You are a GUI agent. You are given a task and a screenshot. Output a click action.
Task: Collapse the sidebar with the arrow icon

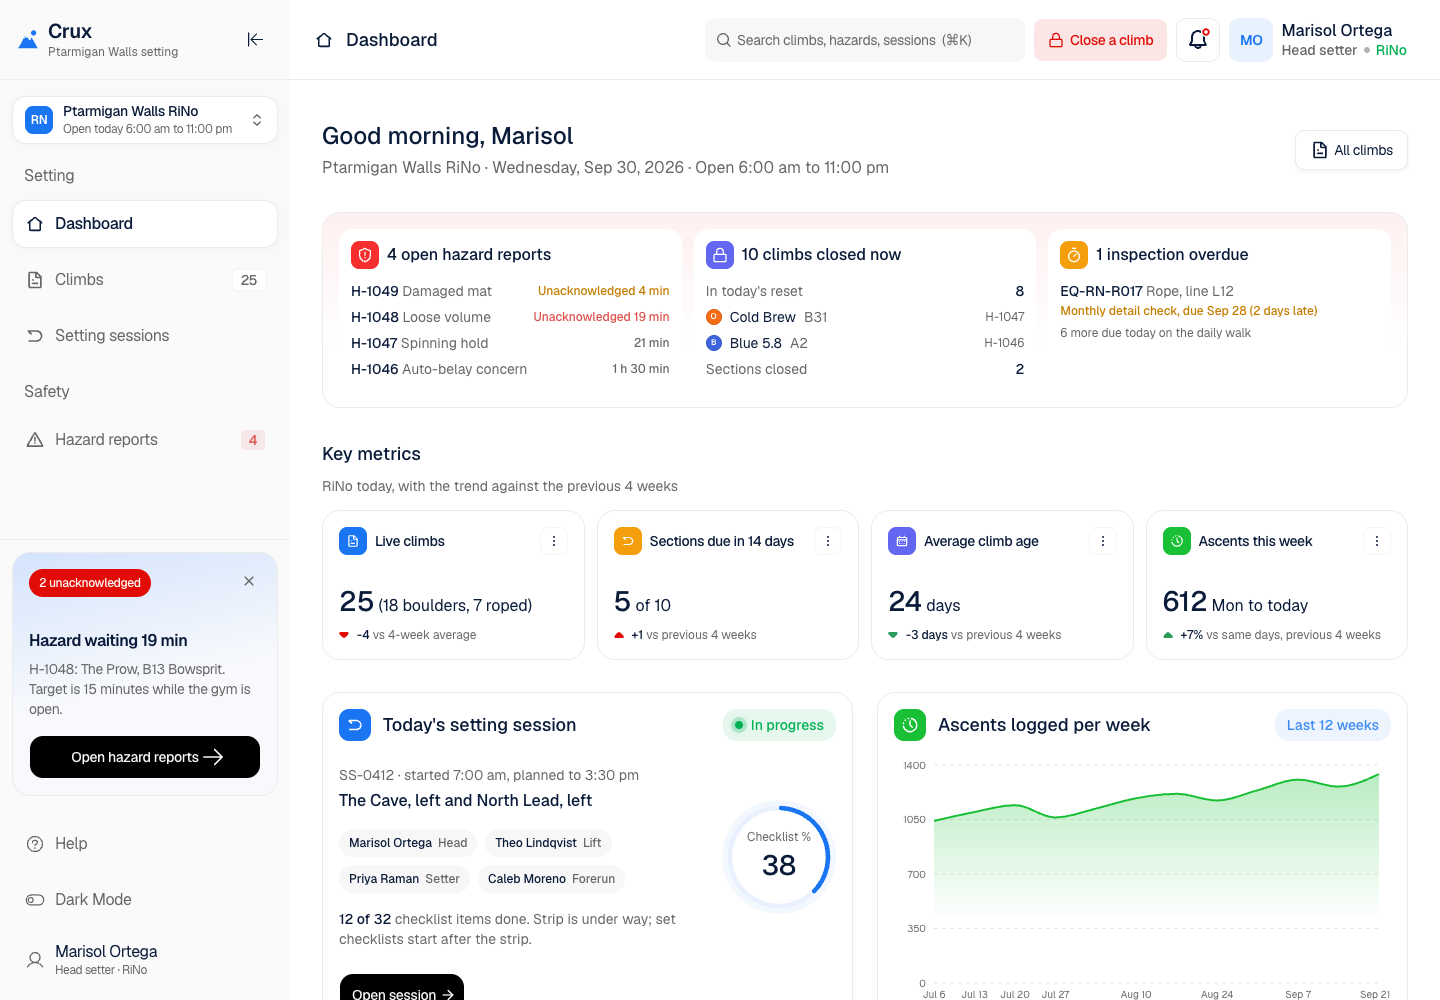point(255,40)
